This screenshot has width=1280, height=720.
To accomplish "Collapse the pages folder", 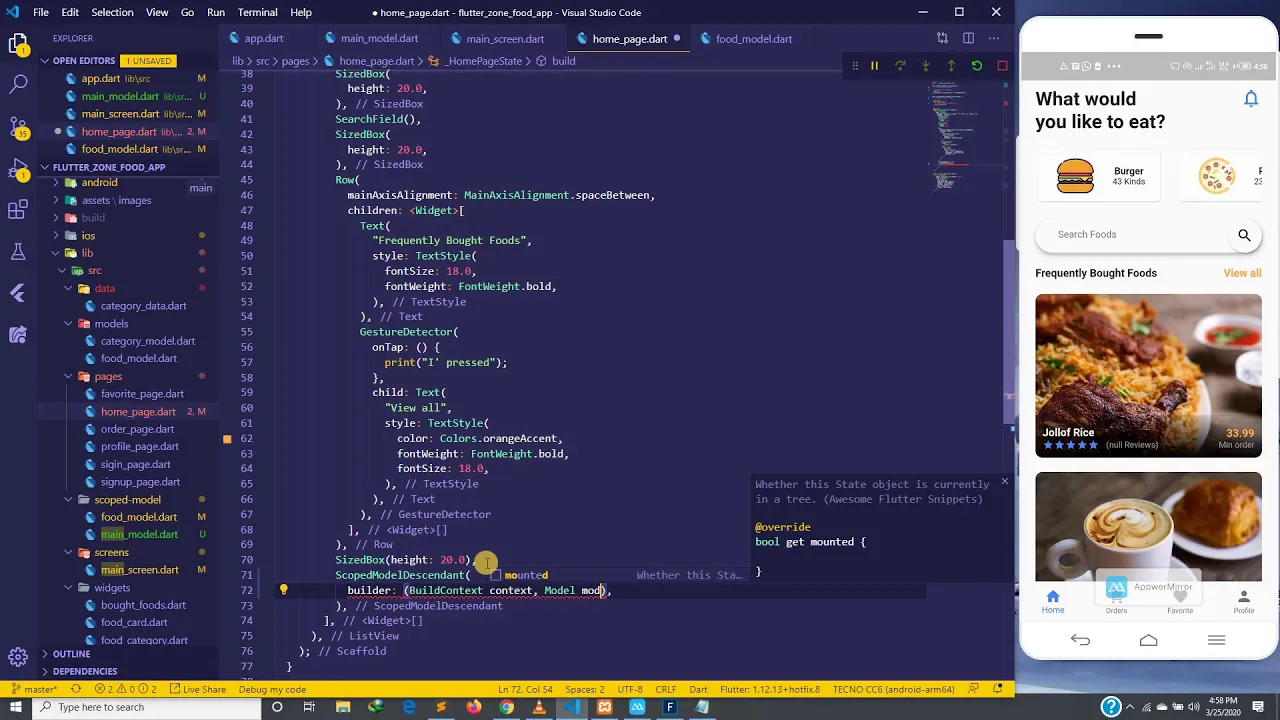I will (69, 377).
